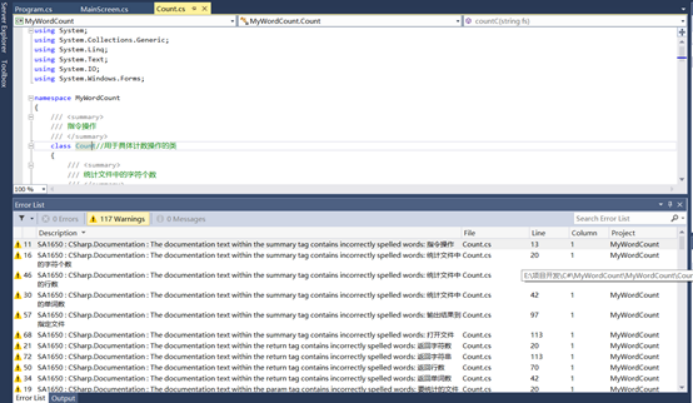Close the Error List panel
Screen dimensions: 693x403
[x=680, y=205]
